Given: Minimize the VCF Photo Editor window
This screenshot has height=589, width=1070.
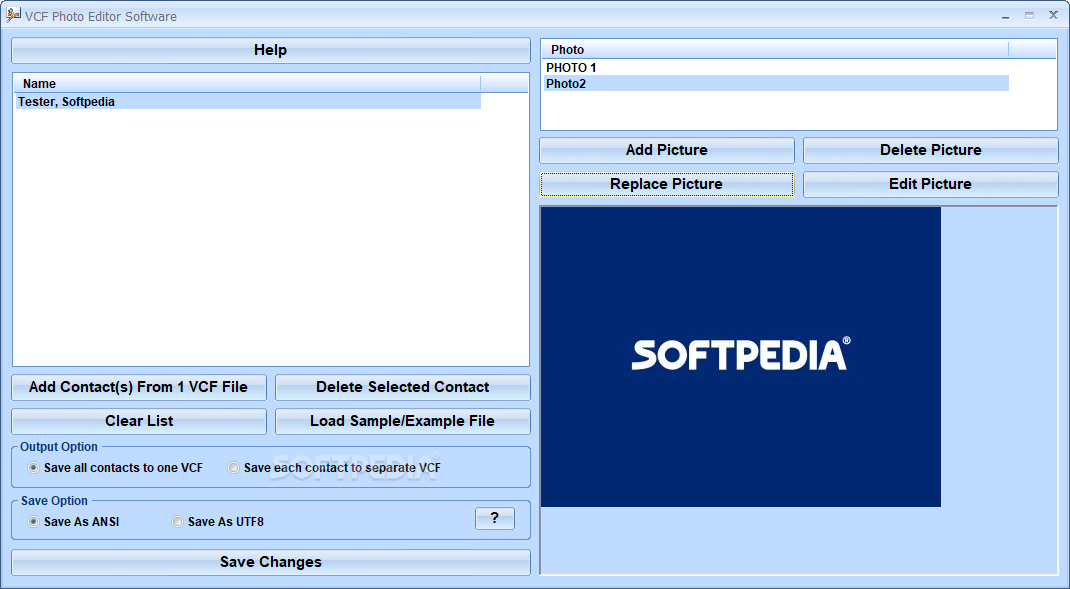Looking at the screenshot, I should coord(1005,16).
